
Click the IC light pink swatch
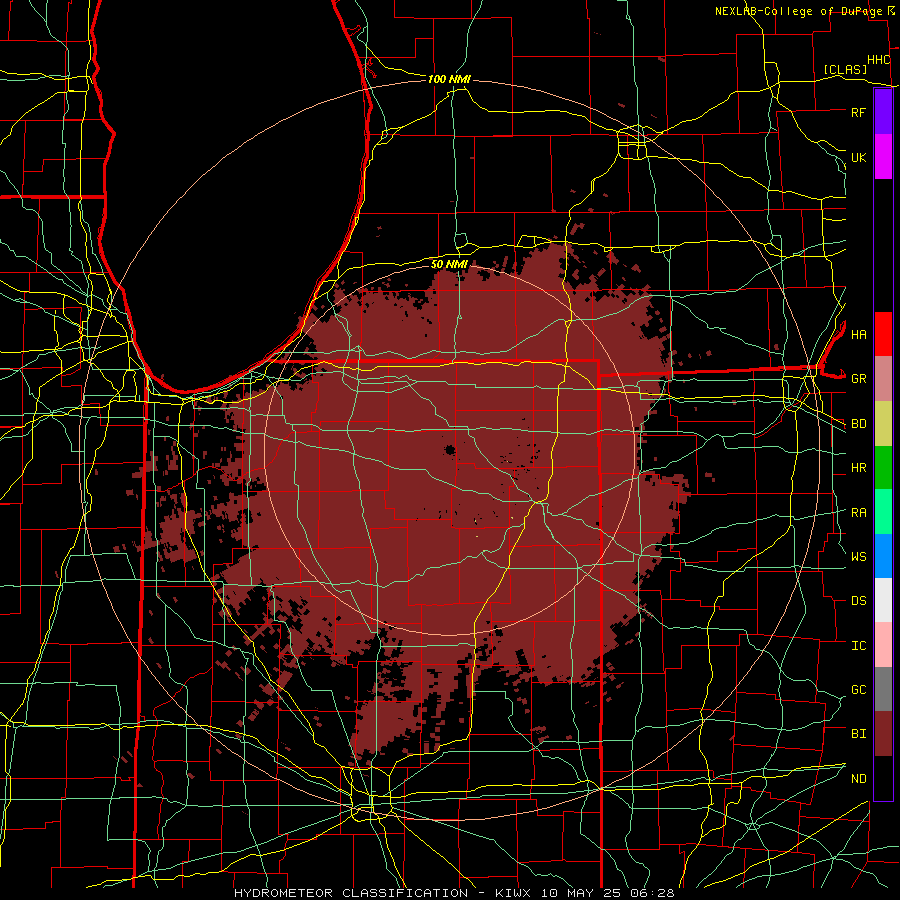pos(883,645)
